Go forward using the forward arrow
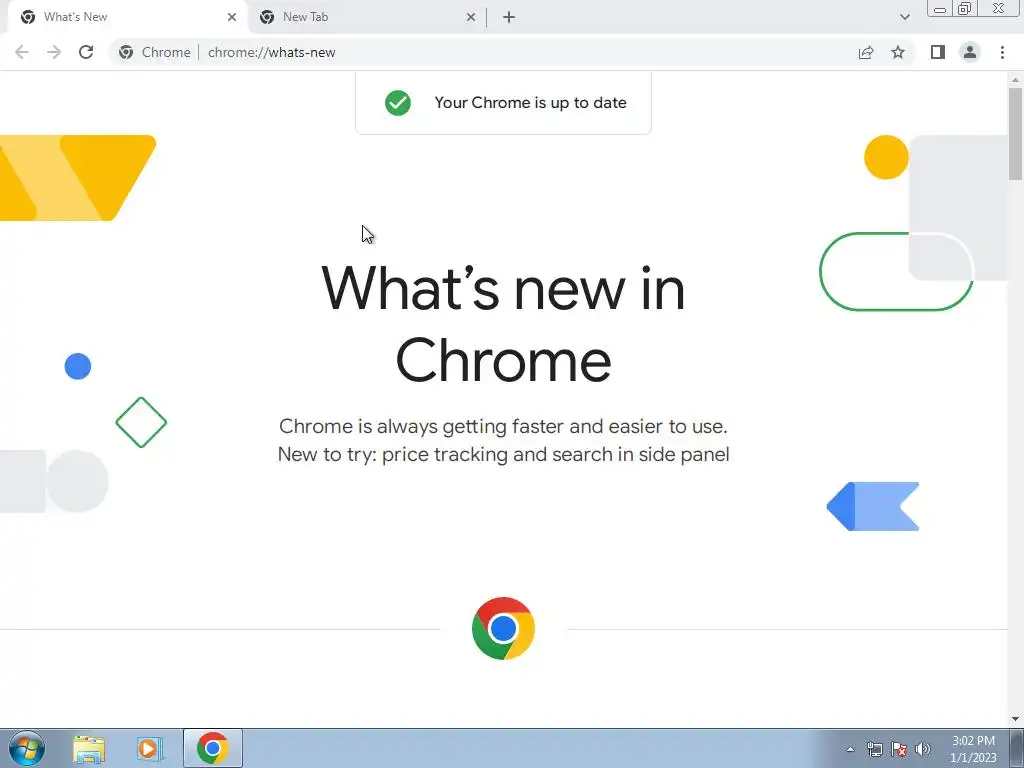The width and height of the screenshot is (1024, 768). click(54, 52)
